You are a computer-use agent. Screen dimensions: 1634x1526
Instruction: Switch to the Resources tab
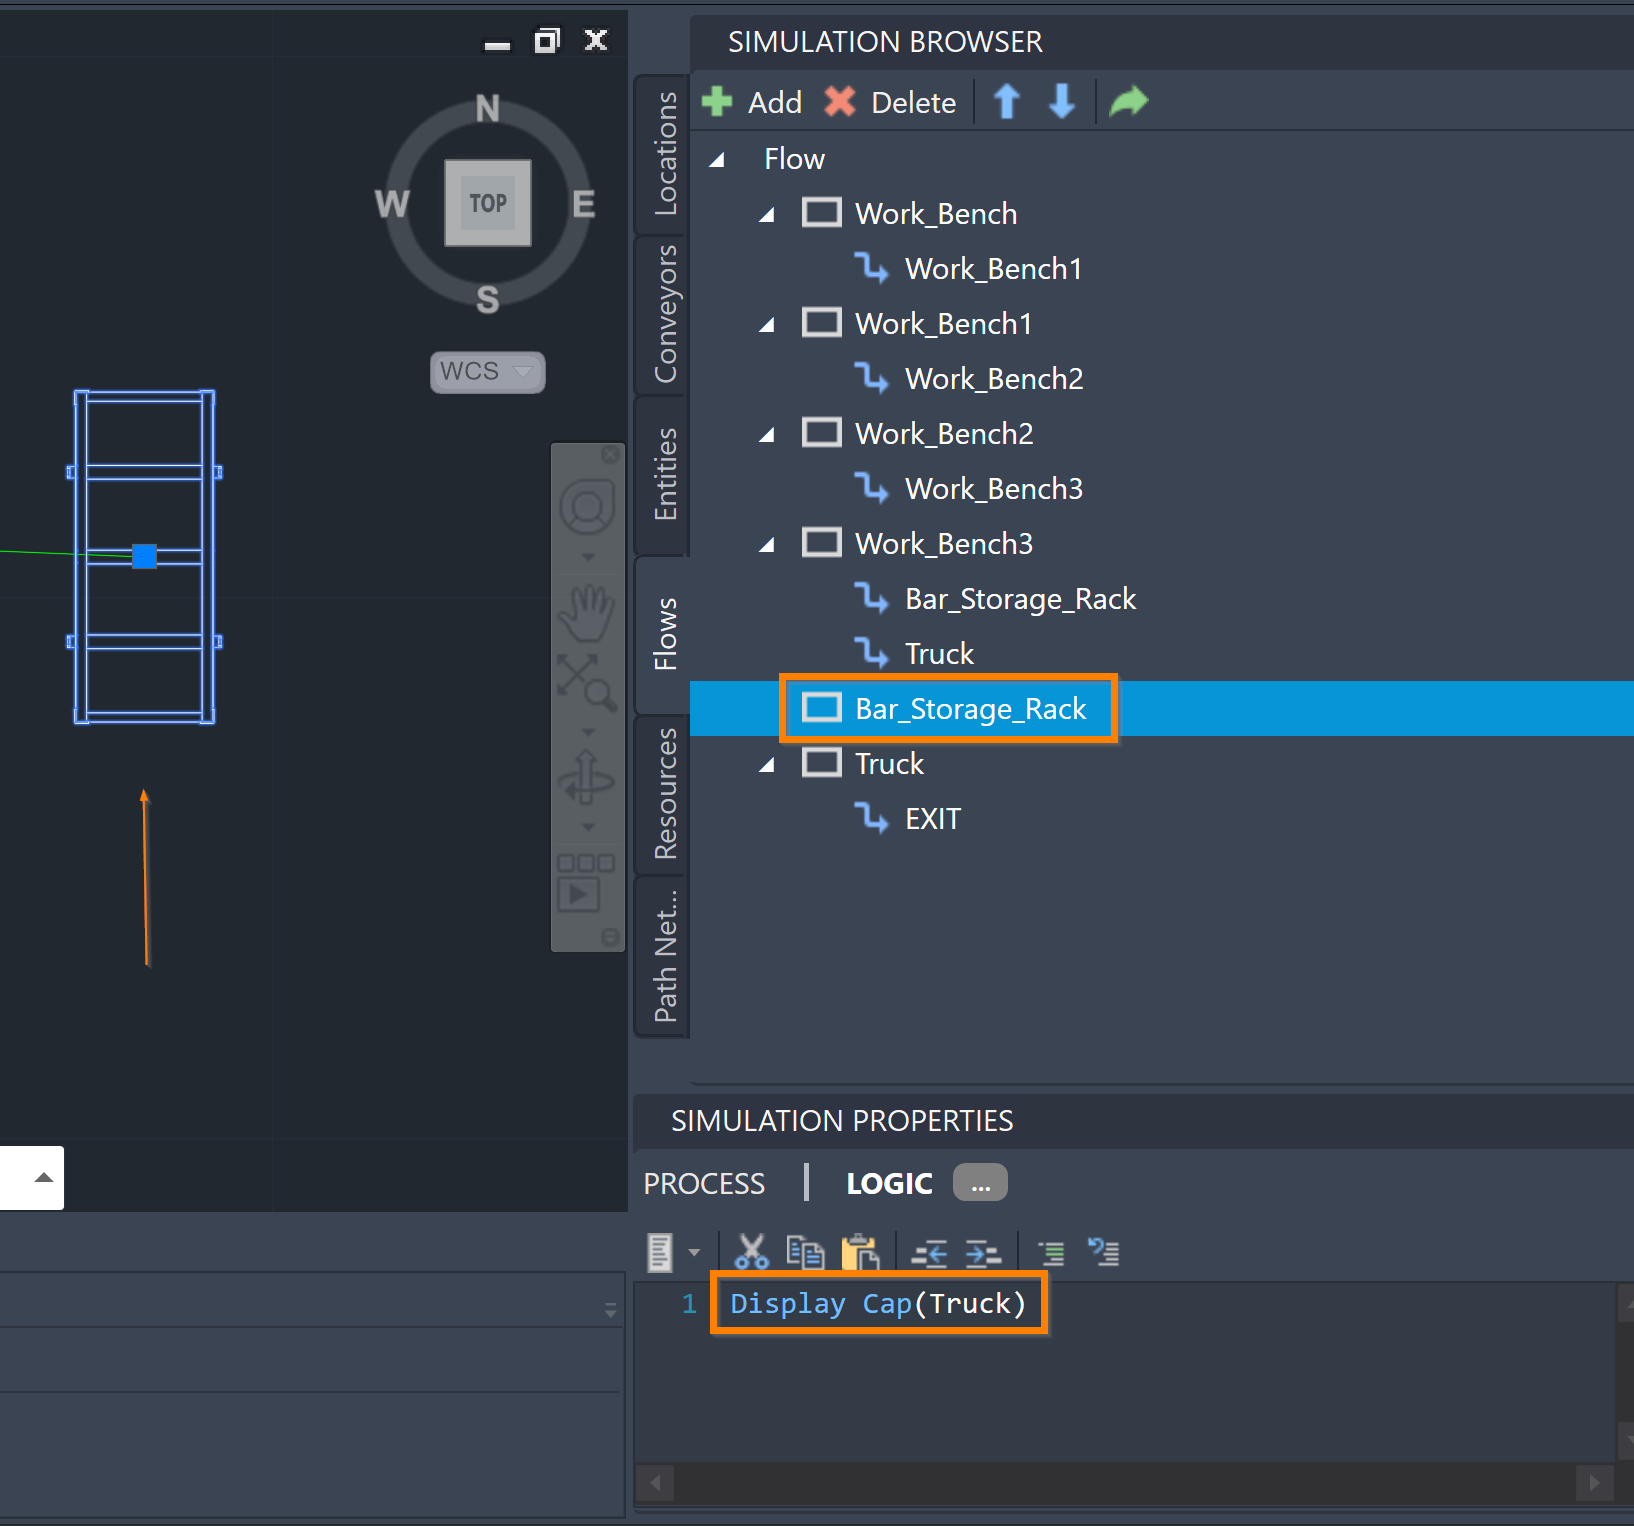coord(664,794)
